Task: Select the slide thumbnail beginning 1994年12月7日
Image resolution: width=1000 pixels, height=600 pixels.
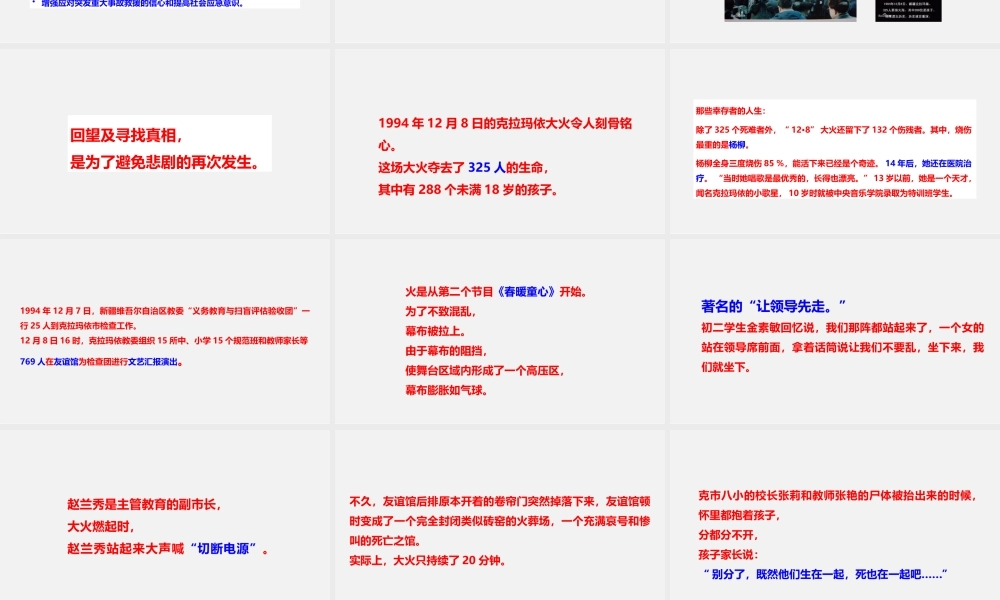Action: click(x=165, y=332)
